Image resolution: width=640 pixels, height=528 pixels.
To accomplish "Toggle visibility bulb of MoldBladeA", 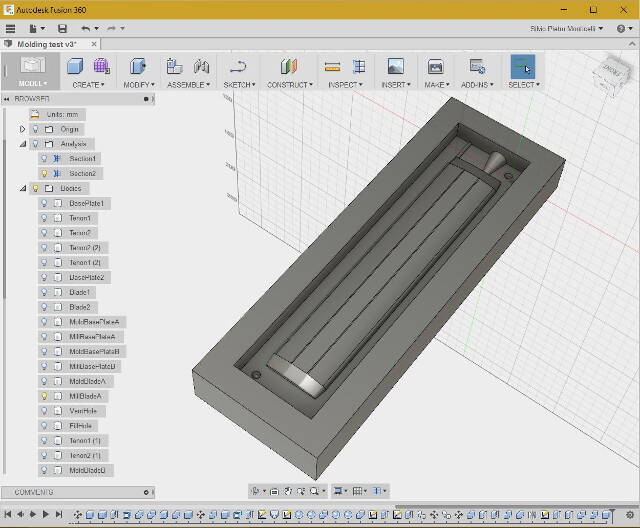I will point(44,381).
